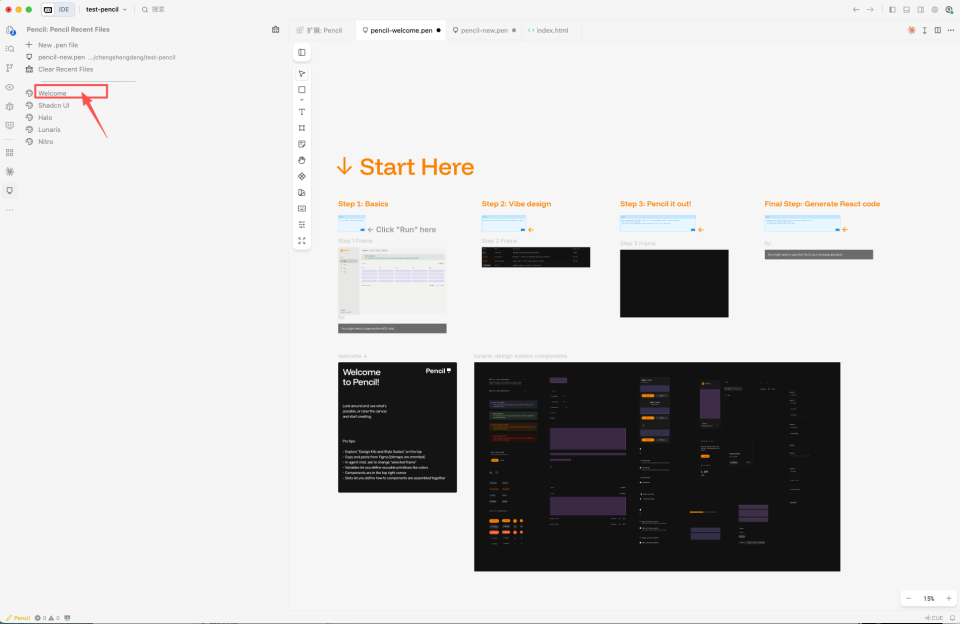Open the Claude starburst view in the activity bar
The width and height of the screenshot is (960, 624).
click(10, 171)
